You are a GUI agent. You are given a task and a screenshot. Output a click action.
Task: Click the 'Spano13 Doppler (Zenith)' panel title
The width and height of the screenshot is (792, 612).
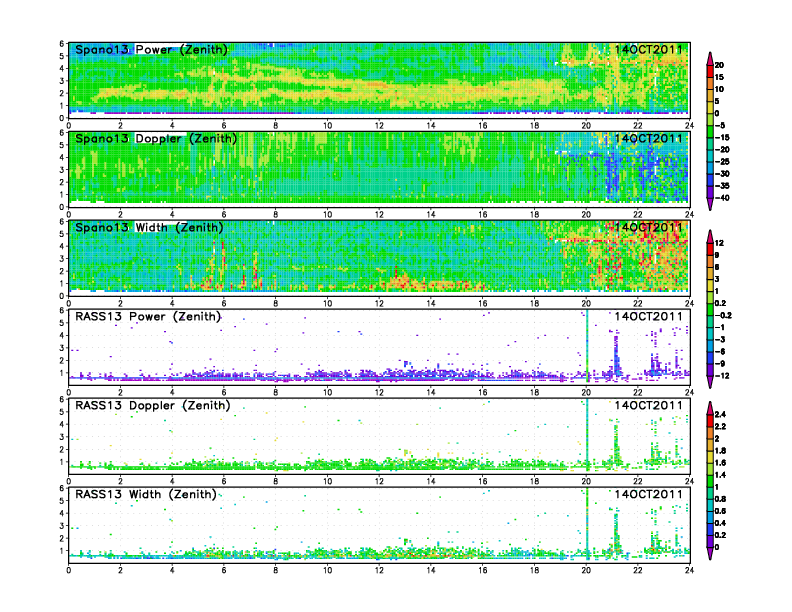[156, 139]
